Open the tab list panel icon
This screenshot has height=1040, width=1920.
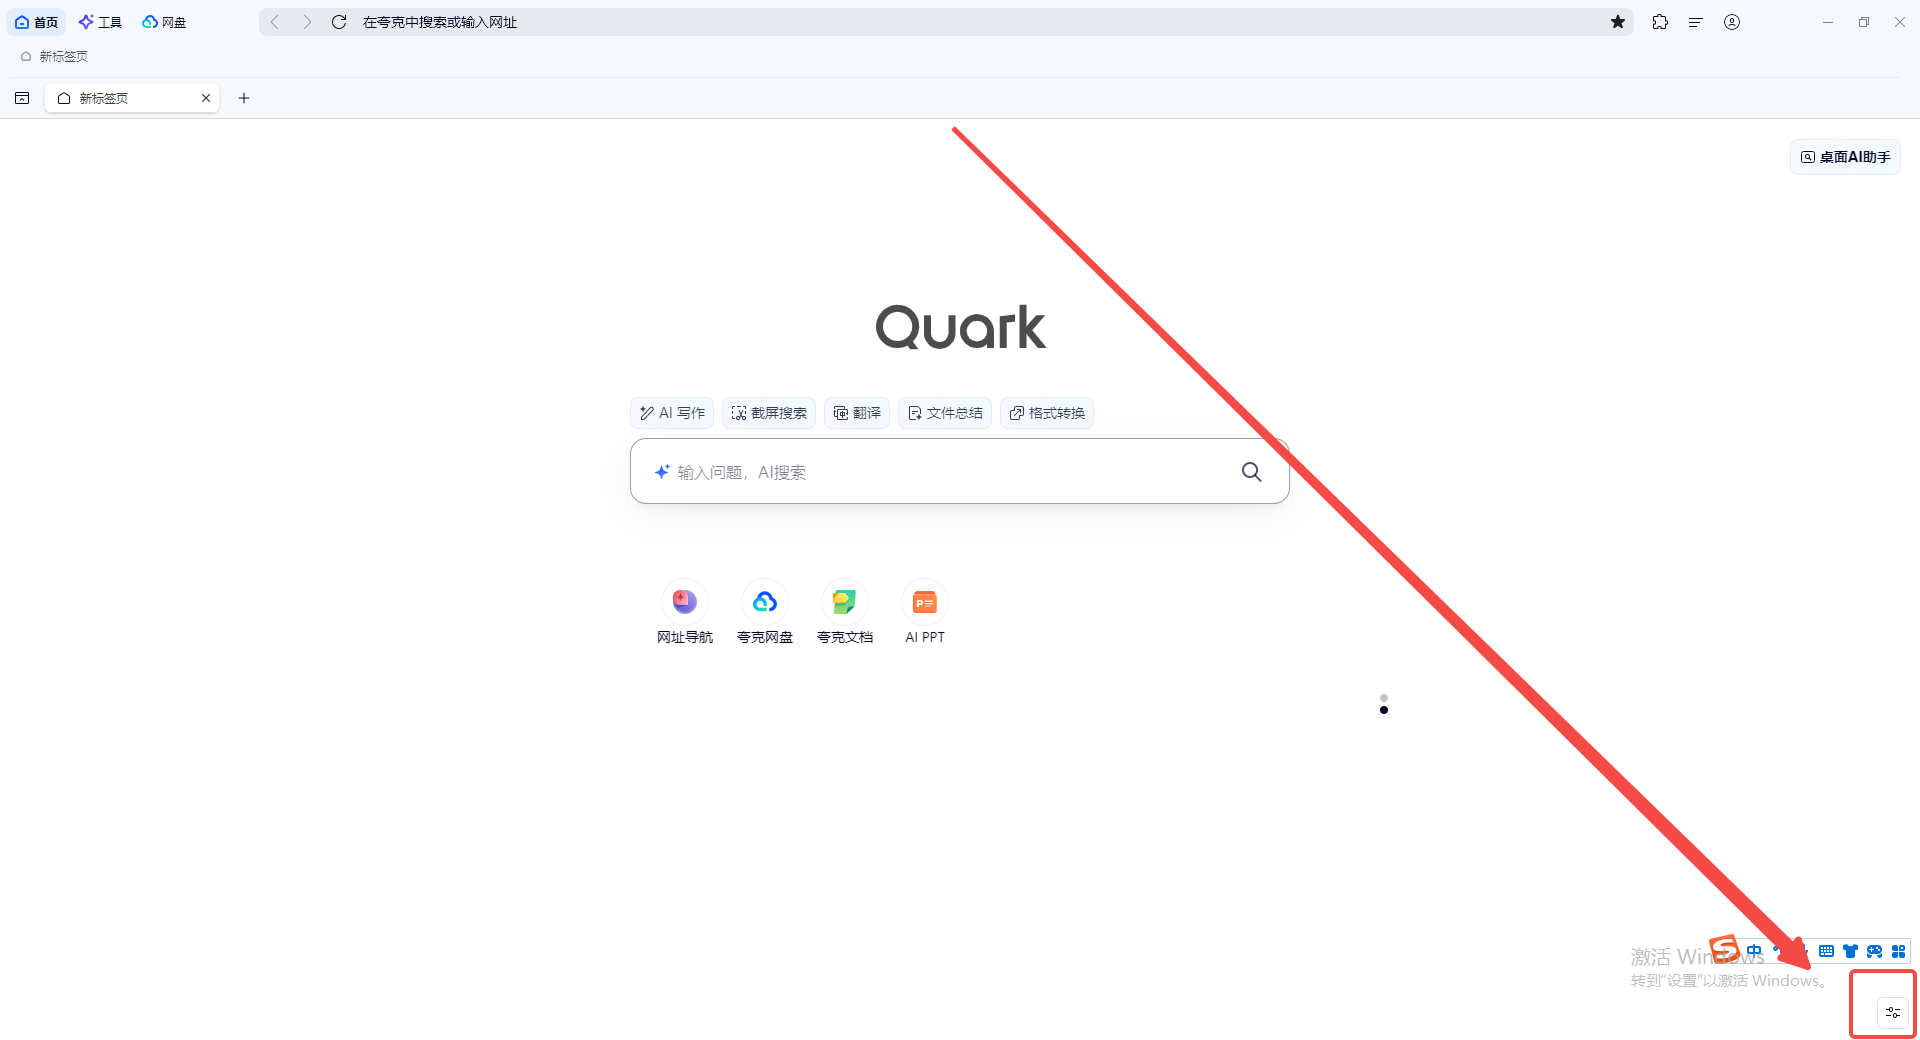pos(22,98)
